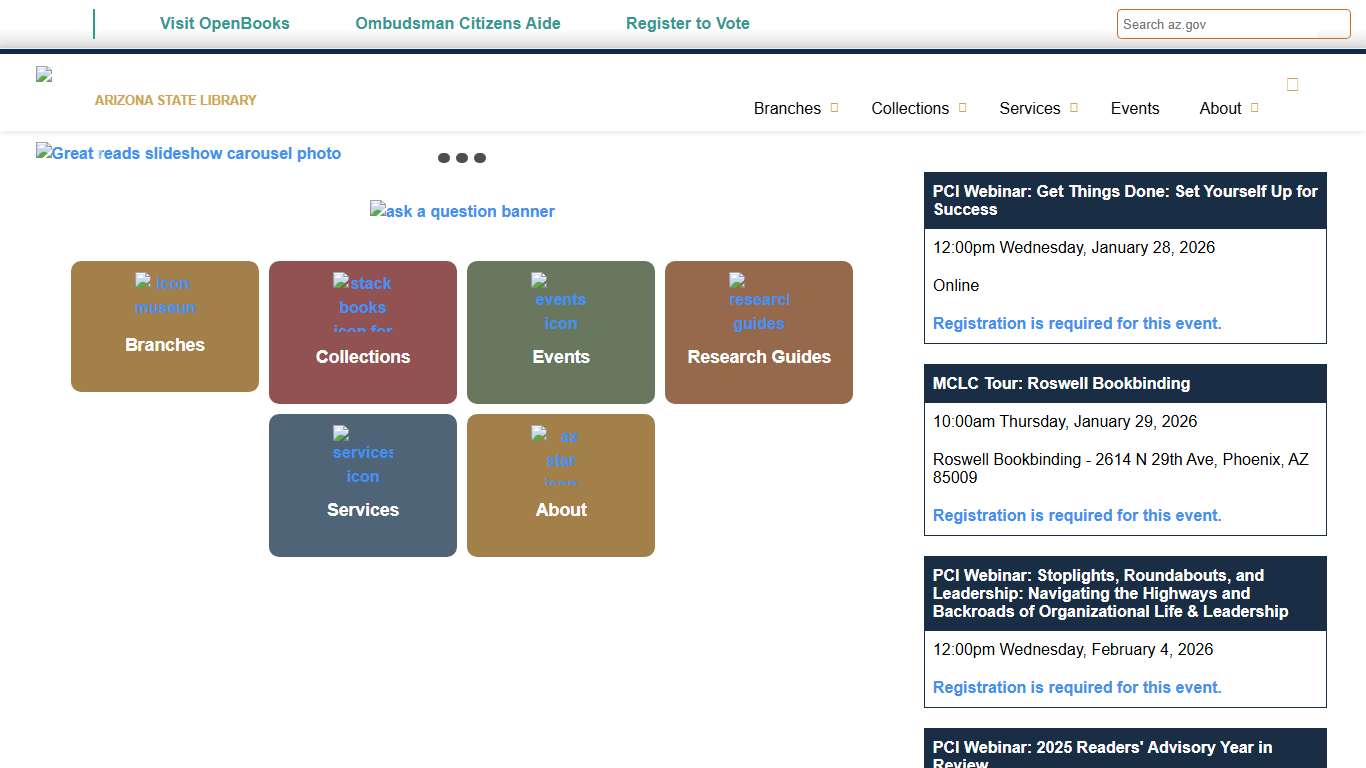Follow the Visit OpenBooks link

click(225, 23)
